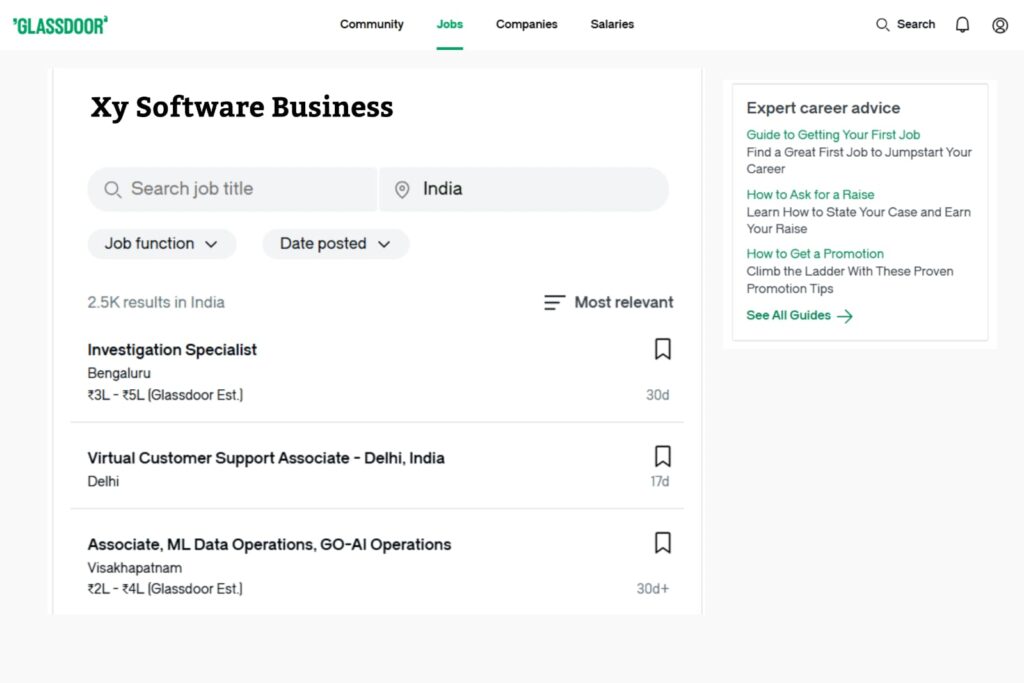Click the Search magnifier in header
The width and height of the screenshot is (1024, 683).
pos(883,25)
